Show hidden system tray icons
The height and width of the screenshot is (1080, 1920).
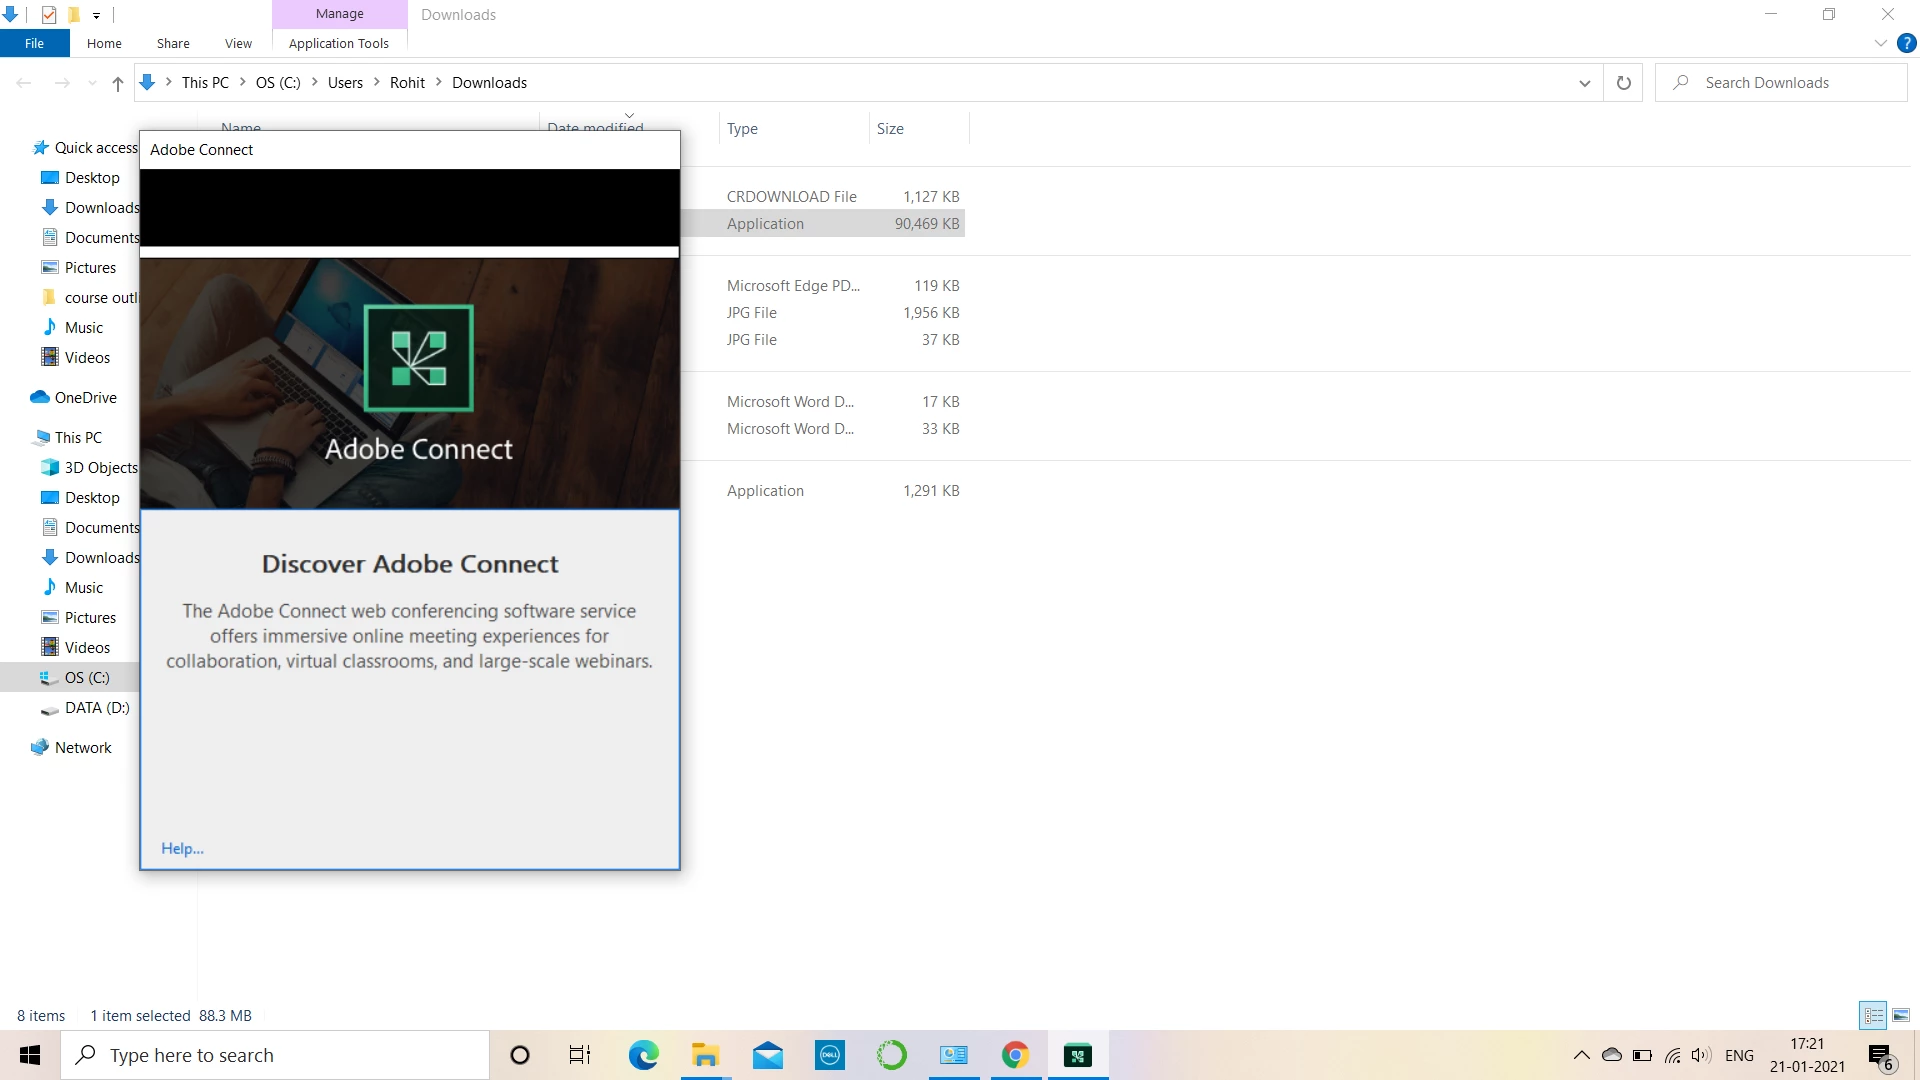point(1581,1055)
